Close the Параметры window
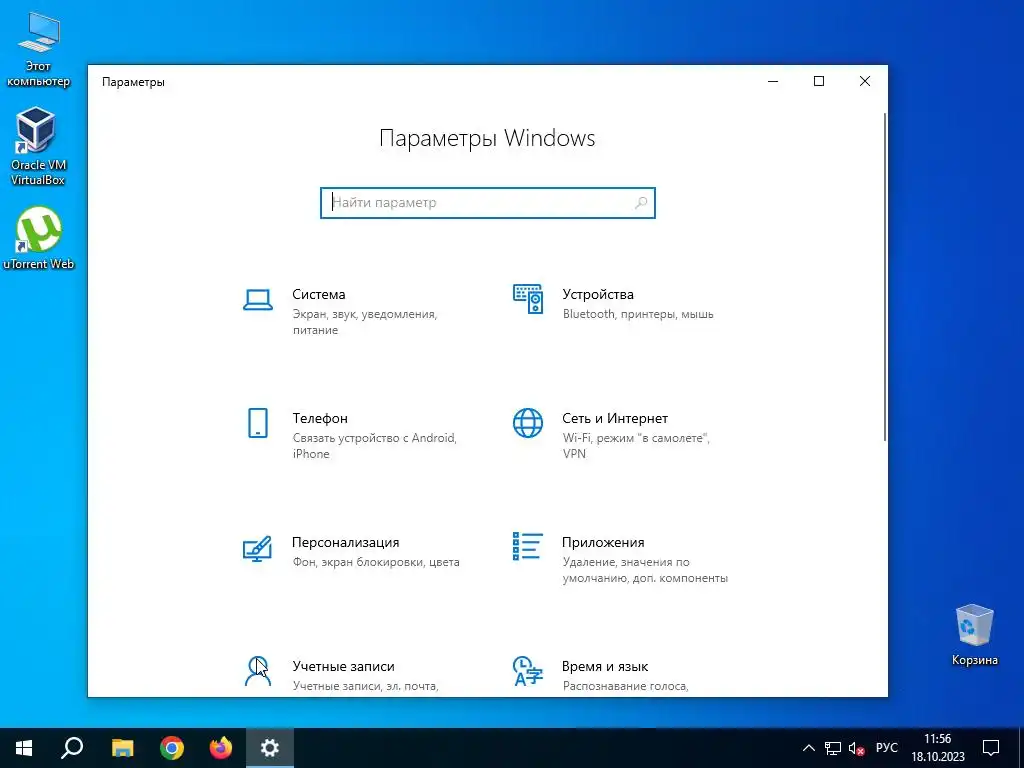Image resolution: width=1024 pixels, height=768 pixels. click(x=865, y=82)
